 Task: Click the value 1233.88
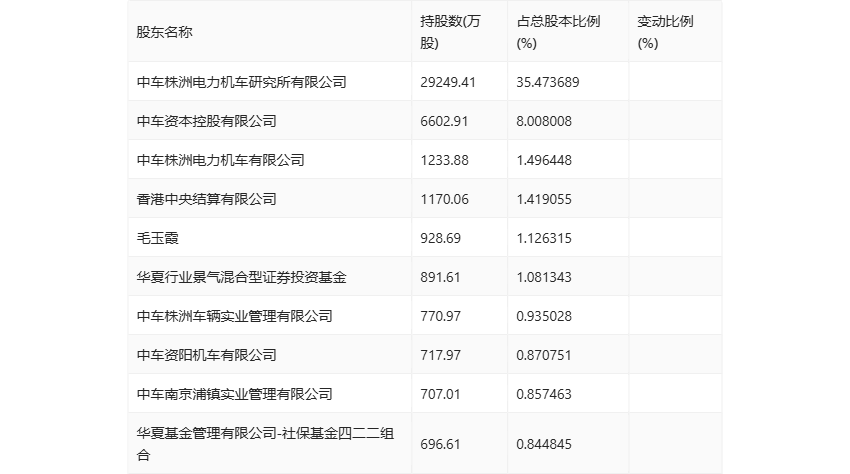click(x=444, y=160)
